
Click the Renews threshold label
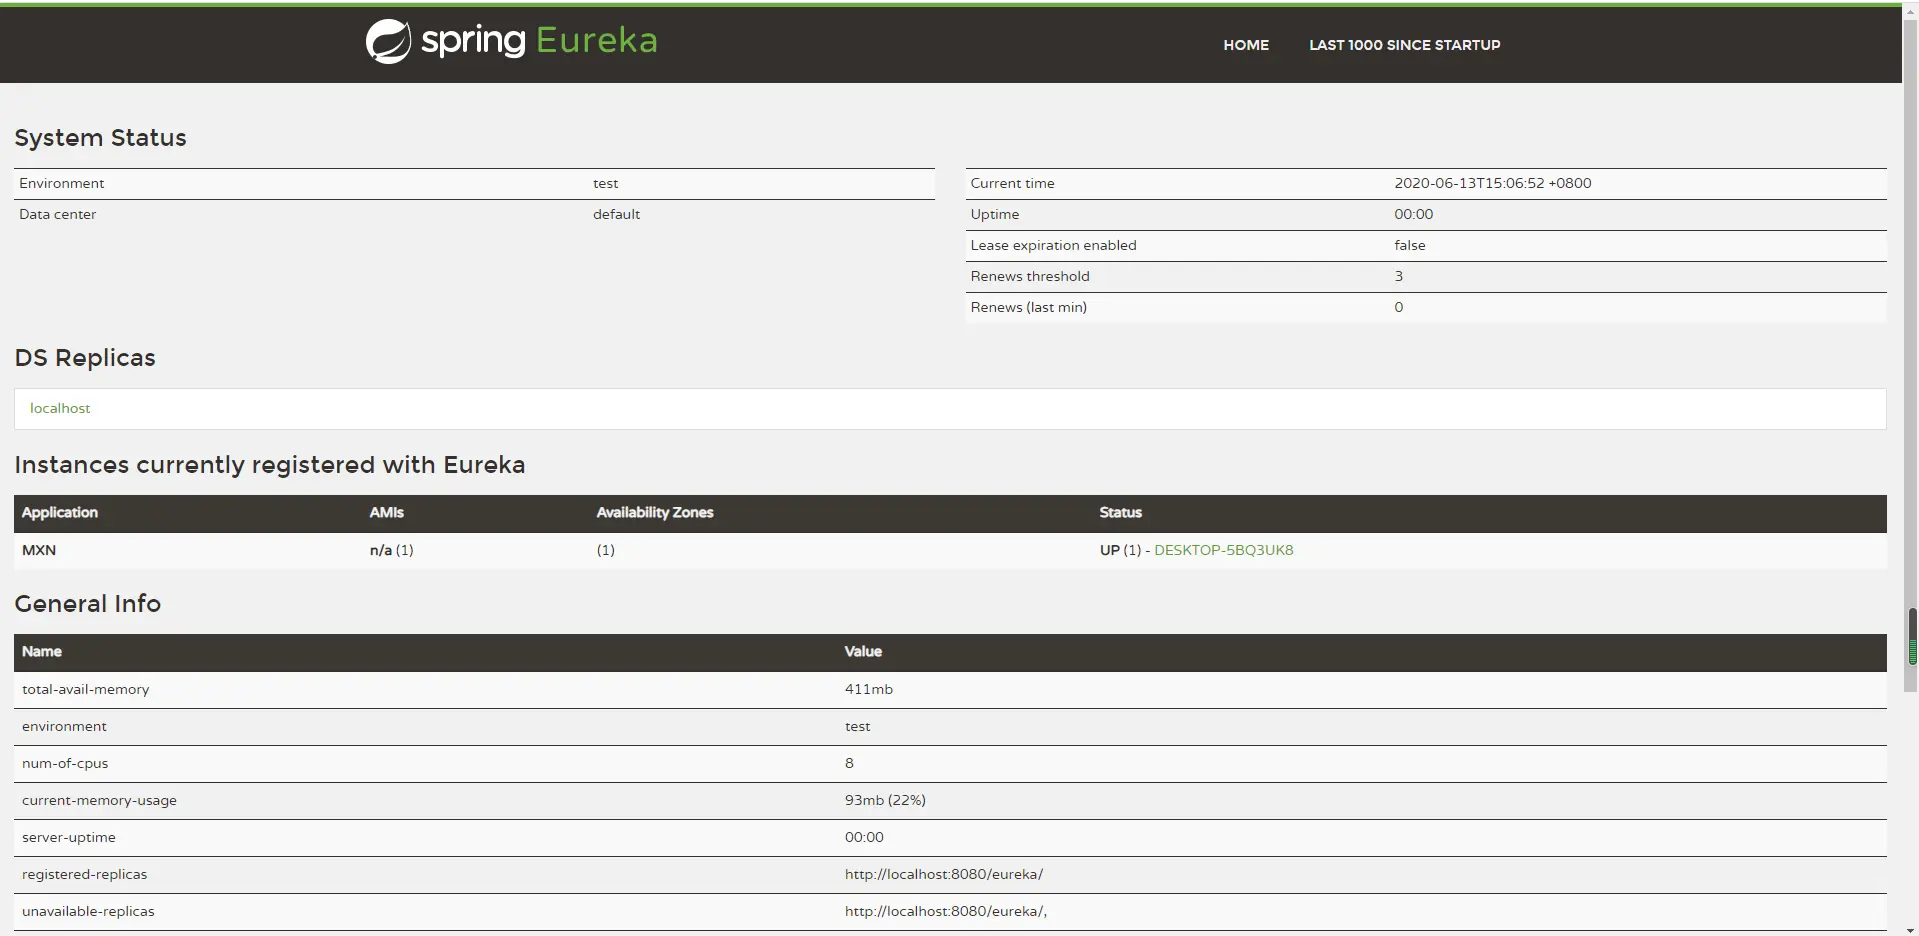(x=1030, y=276)
